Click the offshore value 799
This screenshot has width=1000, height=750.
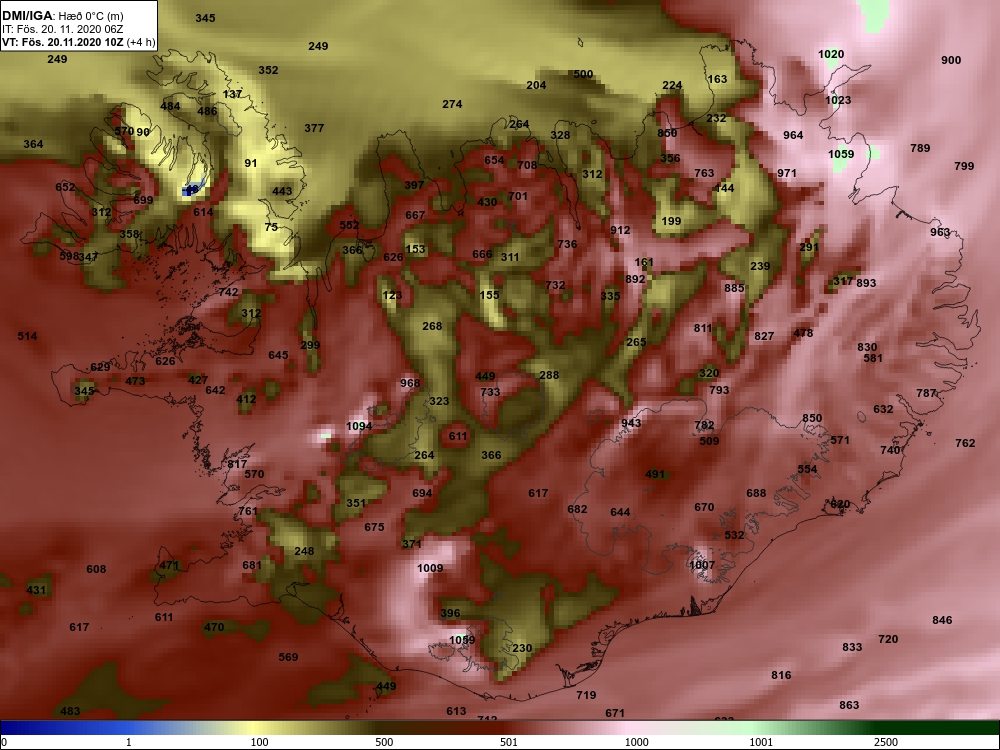tap(964, 166)
